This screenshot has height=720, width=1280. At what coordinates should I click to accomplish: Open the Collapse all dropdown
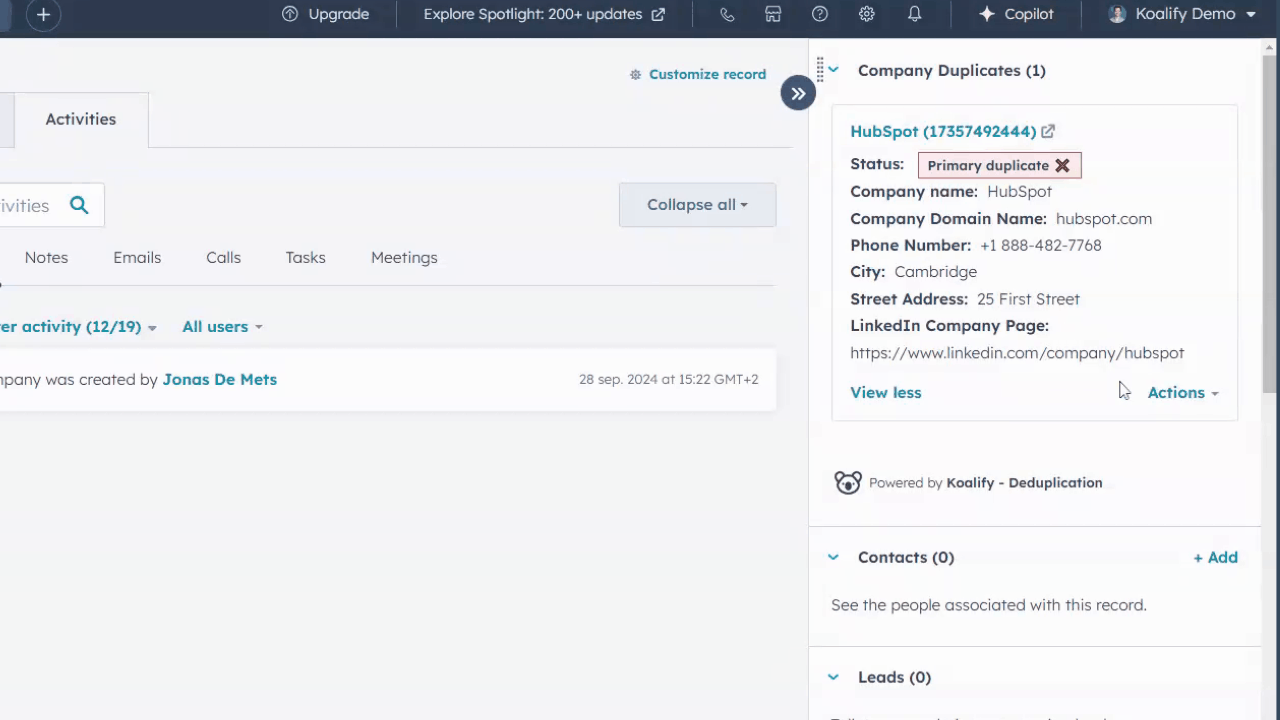(697, 204)
